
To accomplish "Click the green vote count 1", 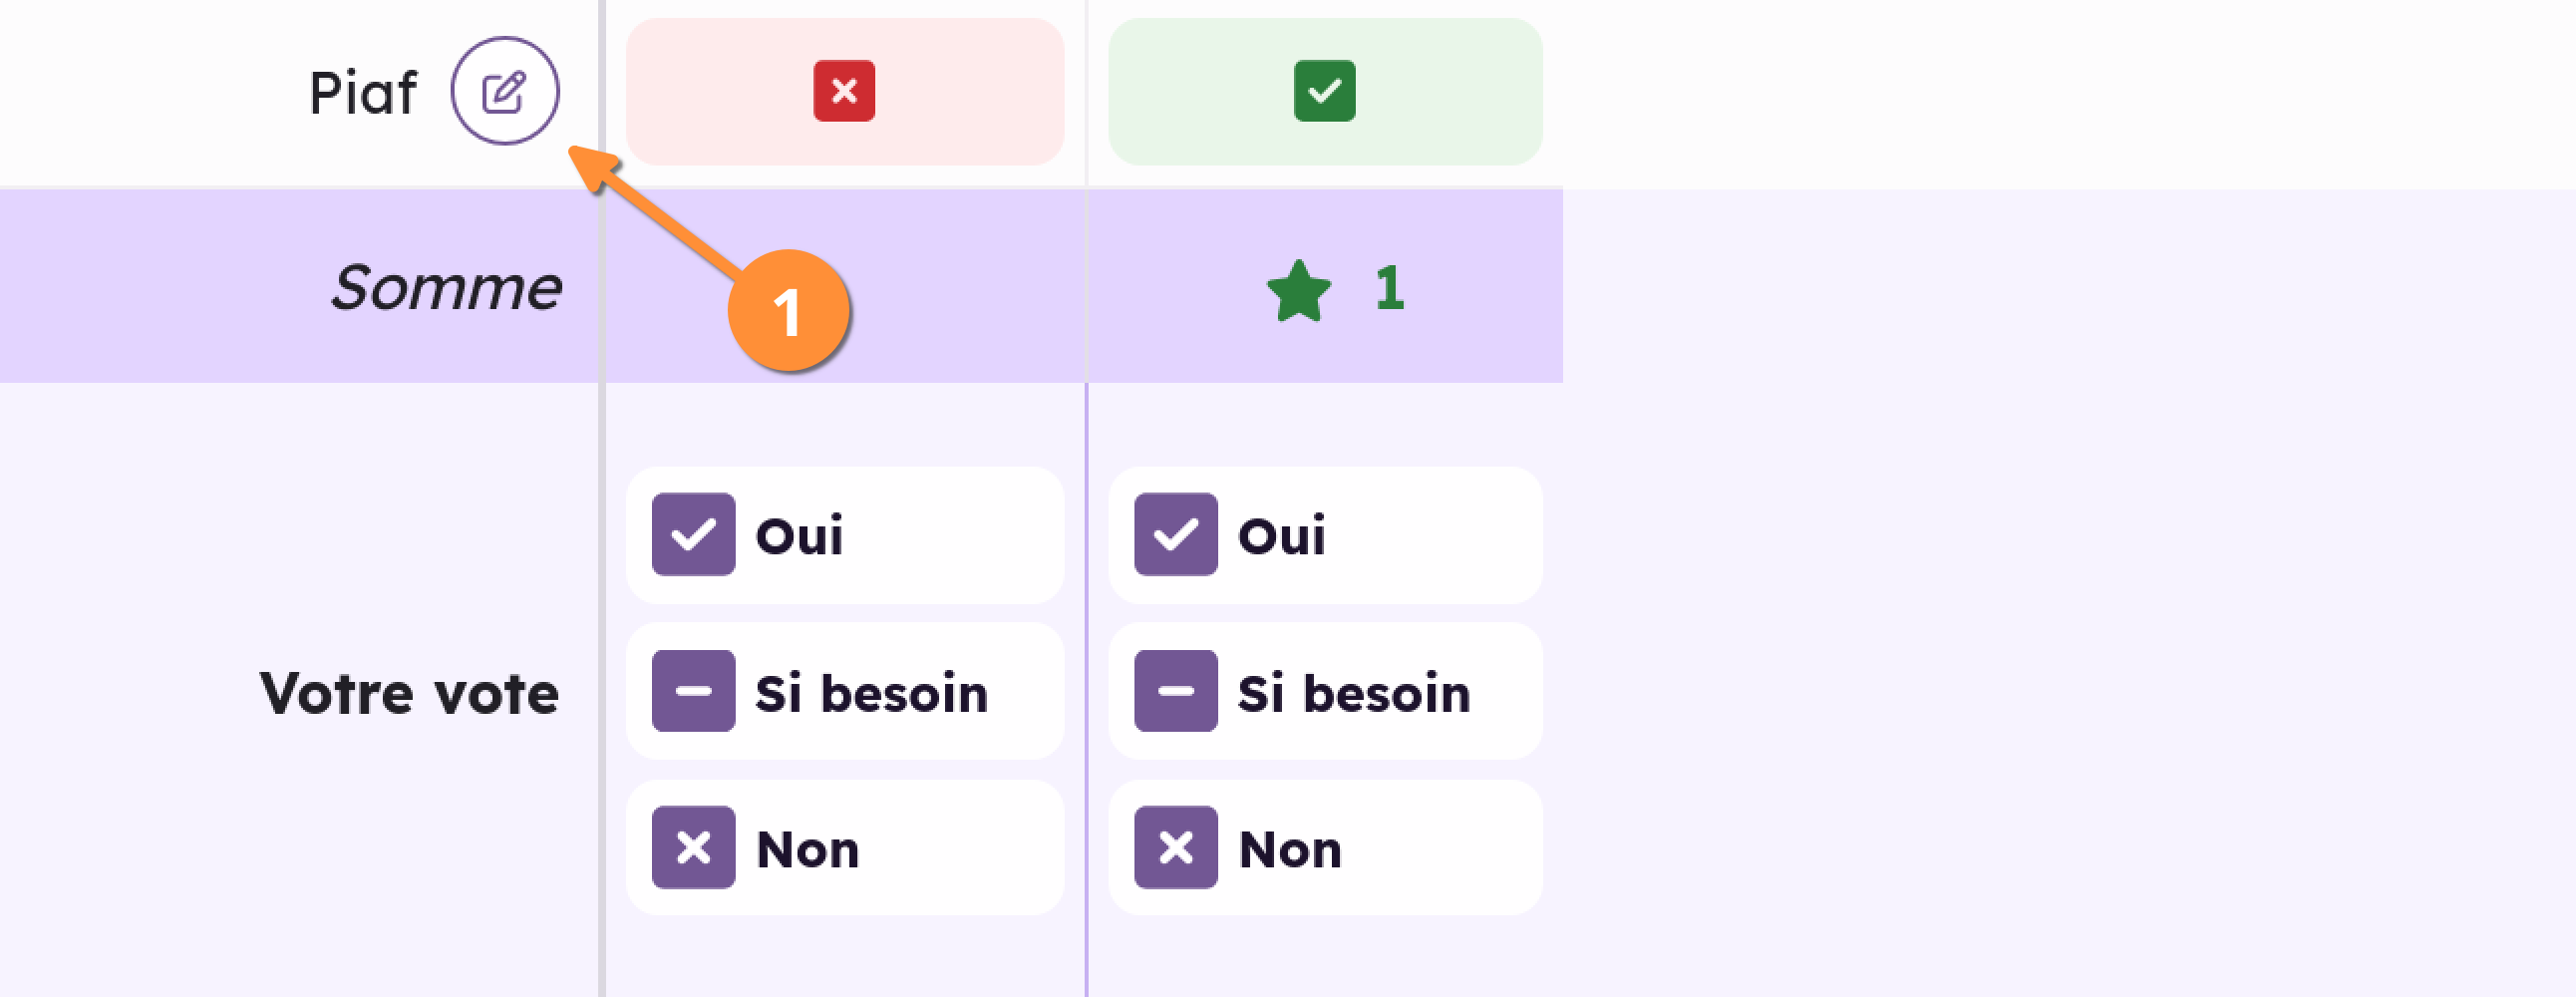I will 1389,288.
